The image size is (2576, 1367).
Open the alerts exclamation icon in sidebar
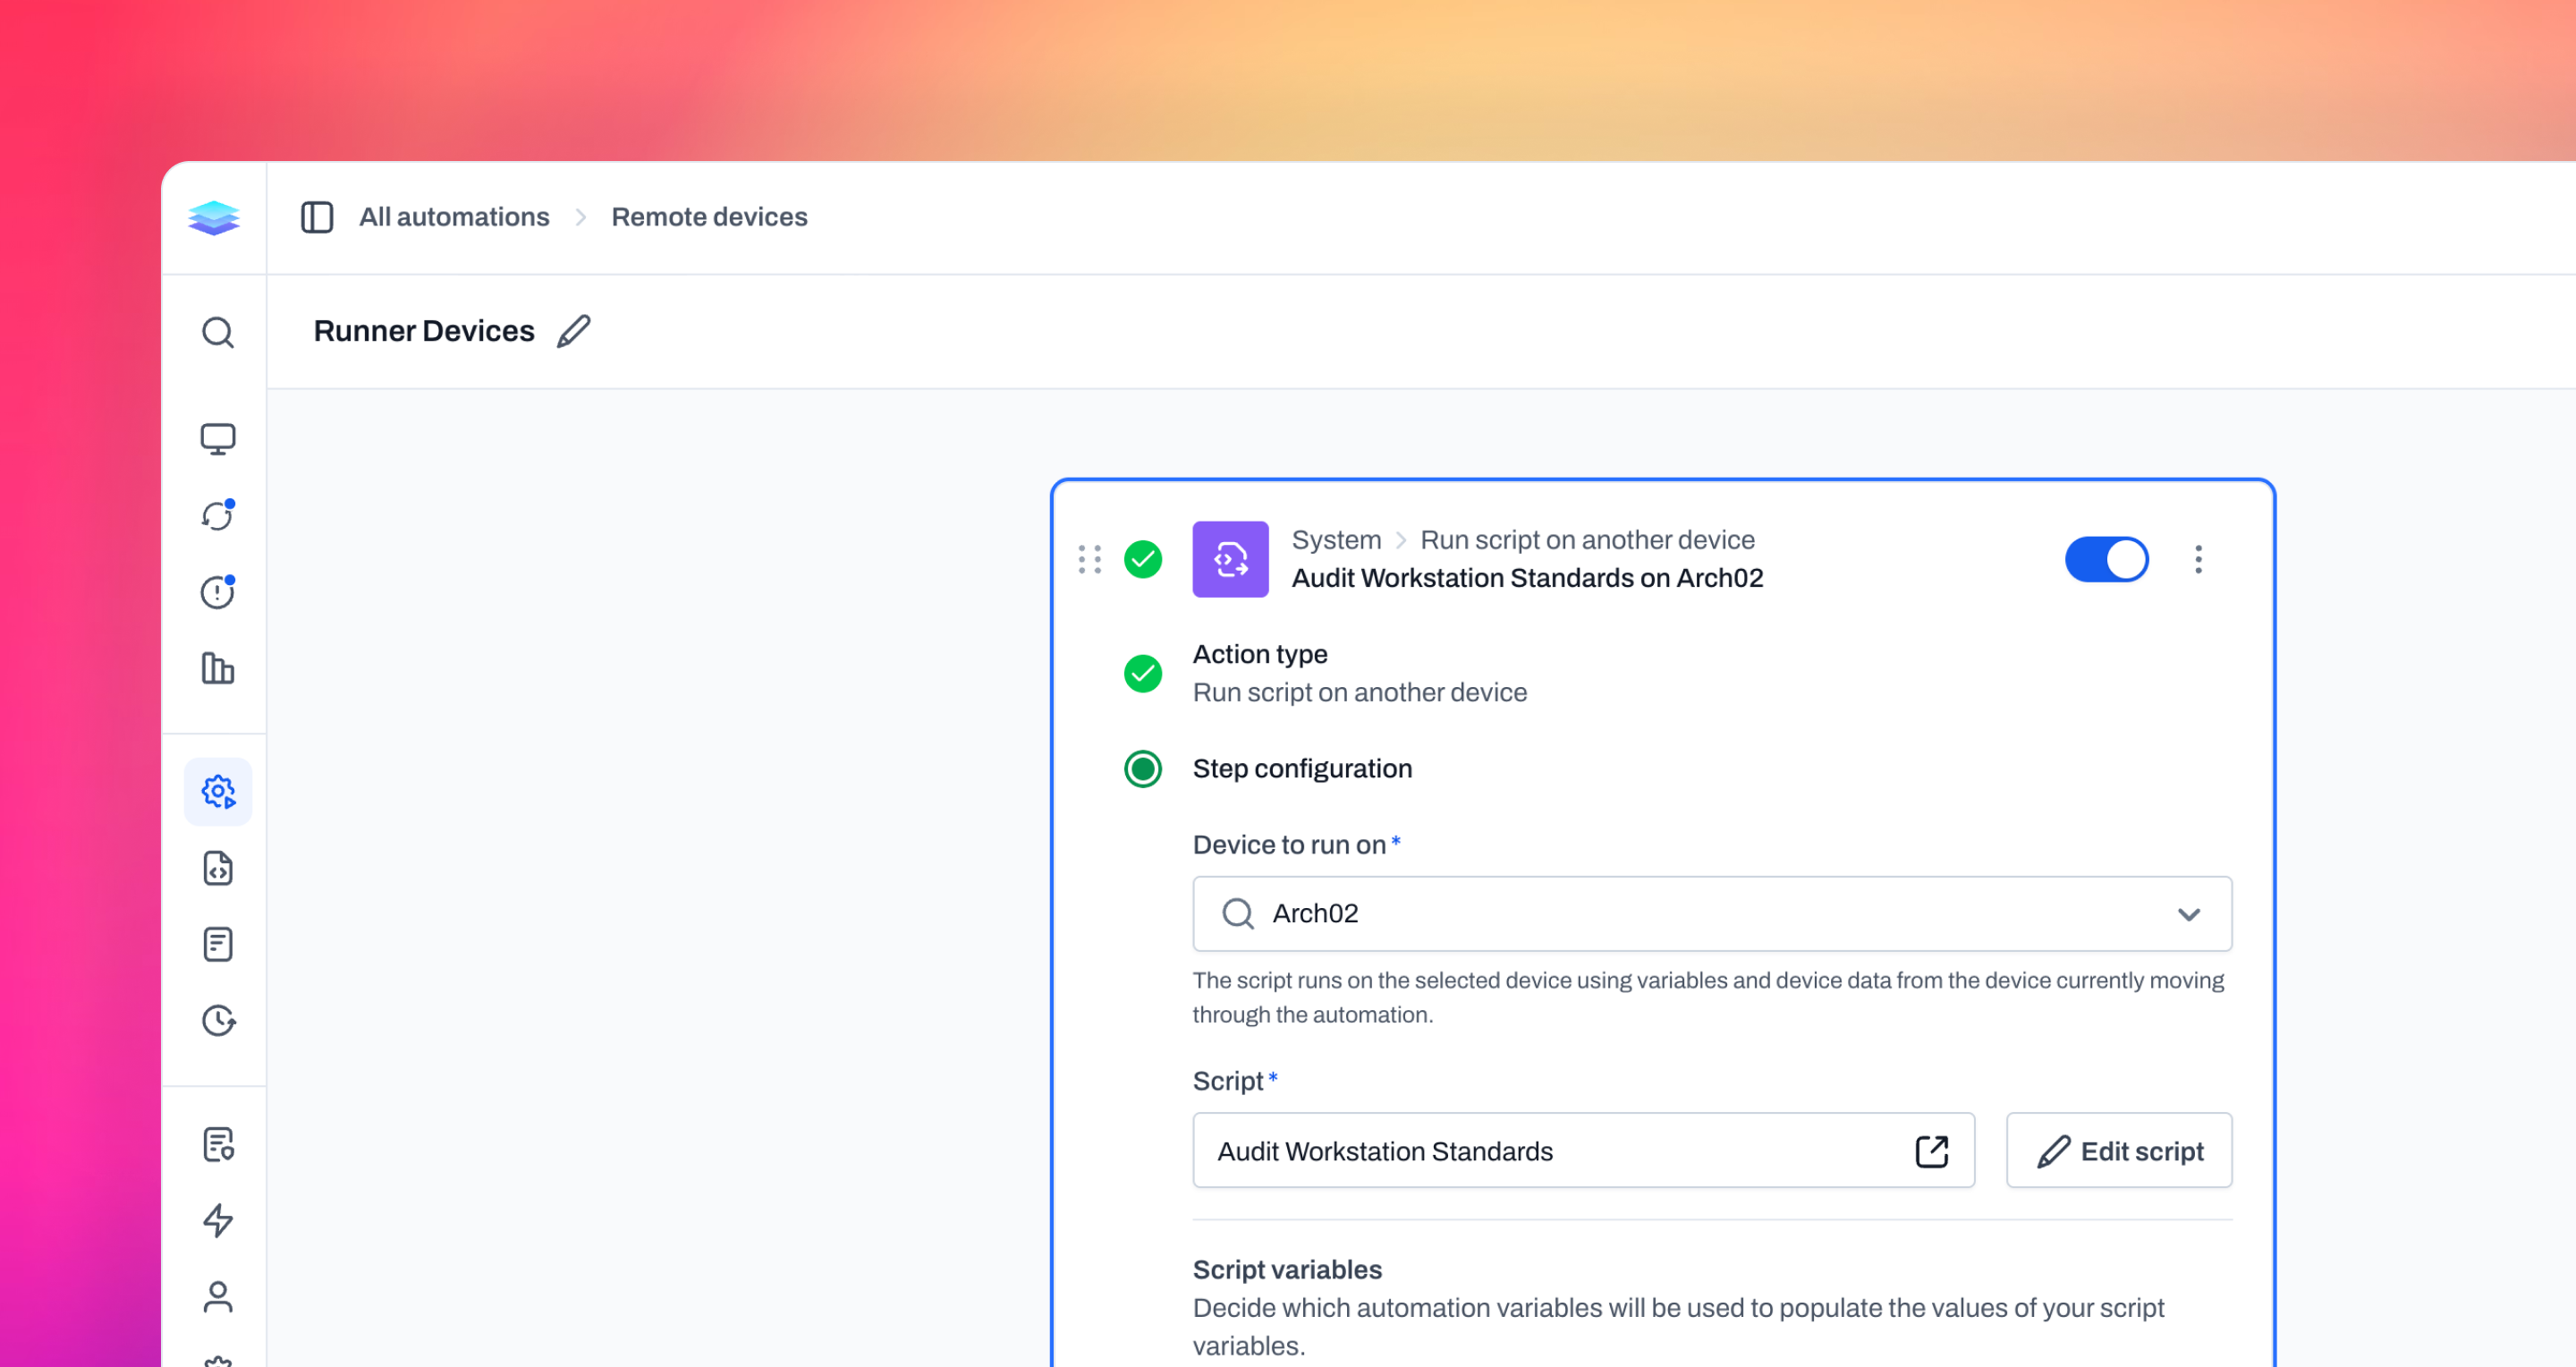[218, 592]
